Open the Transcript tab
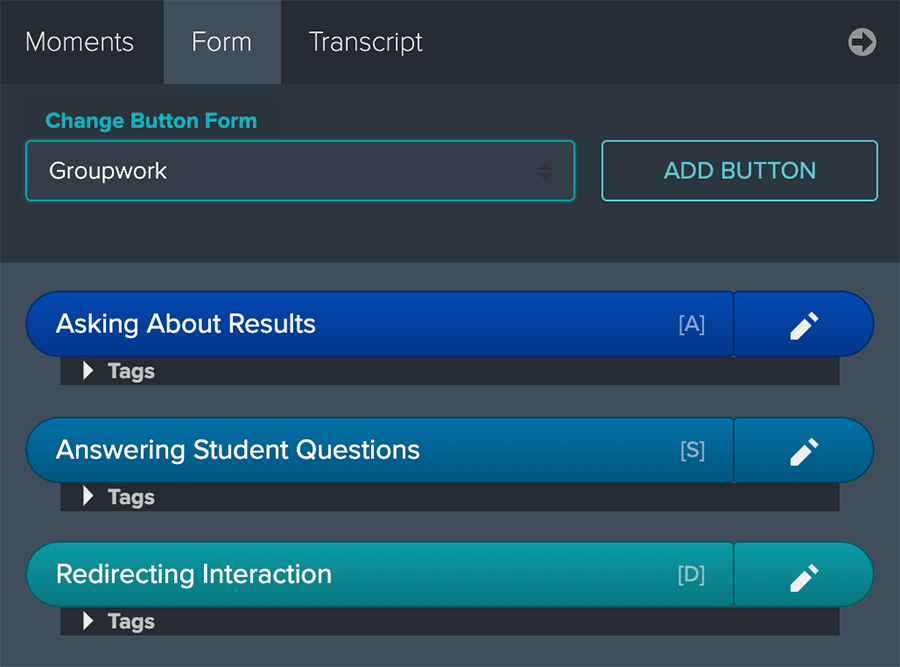Screen dimensions: 900x667 [x=366, y=42]
